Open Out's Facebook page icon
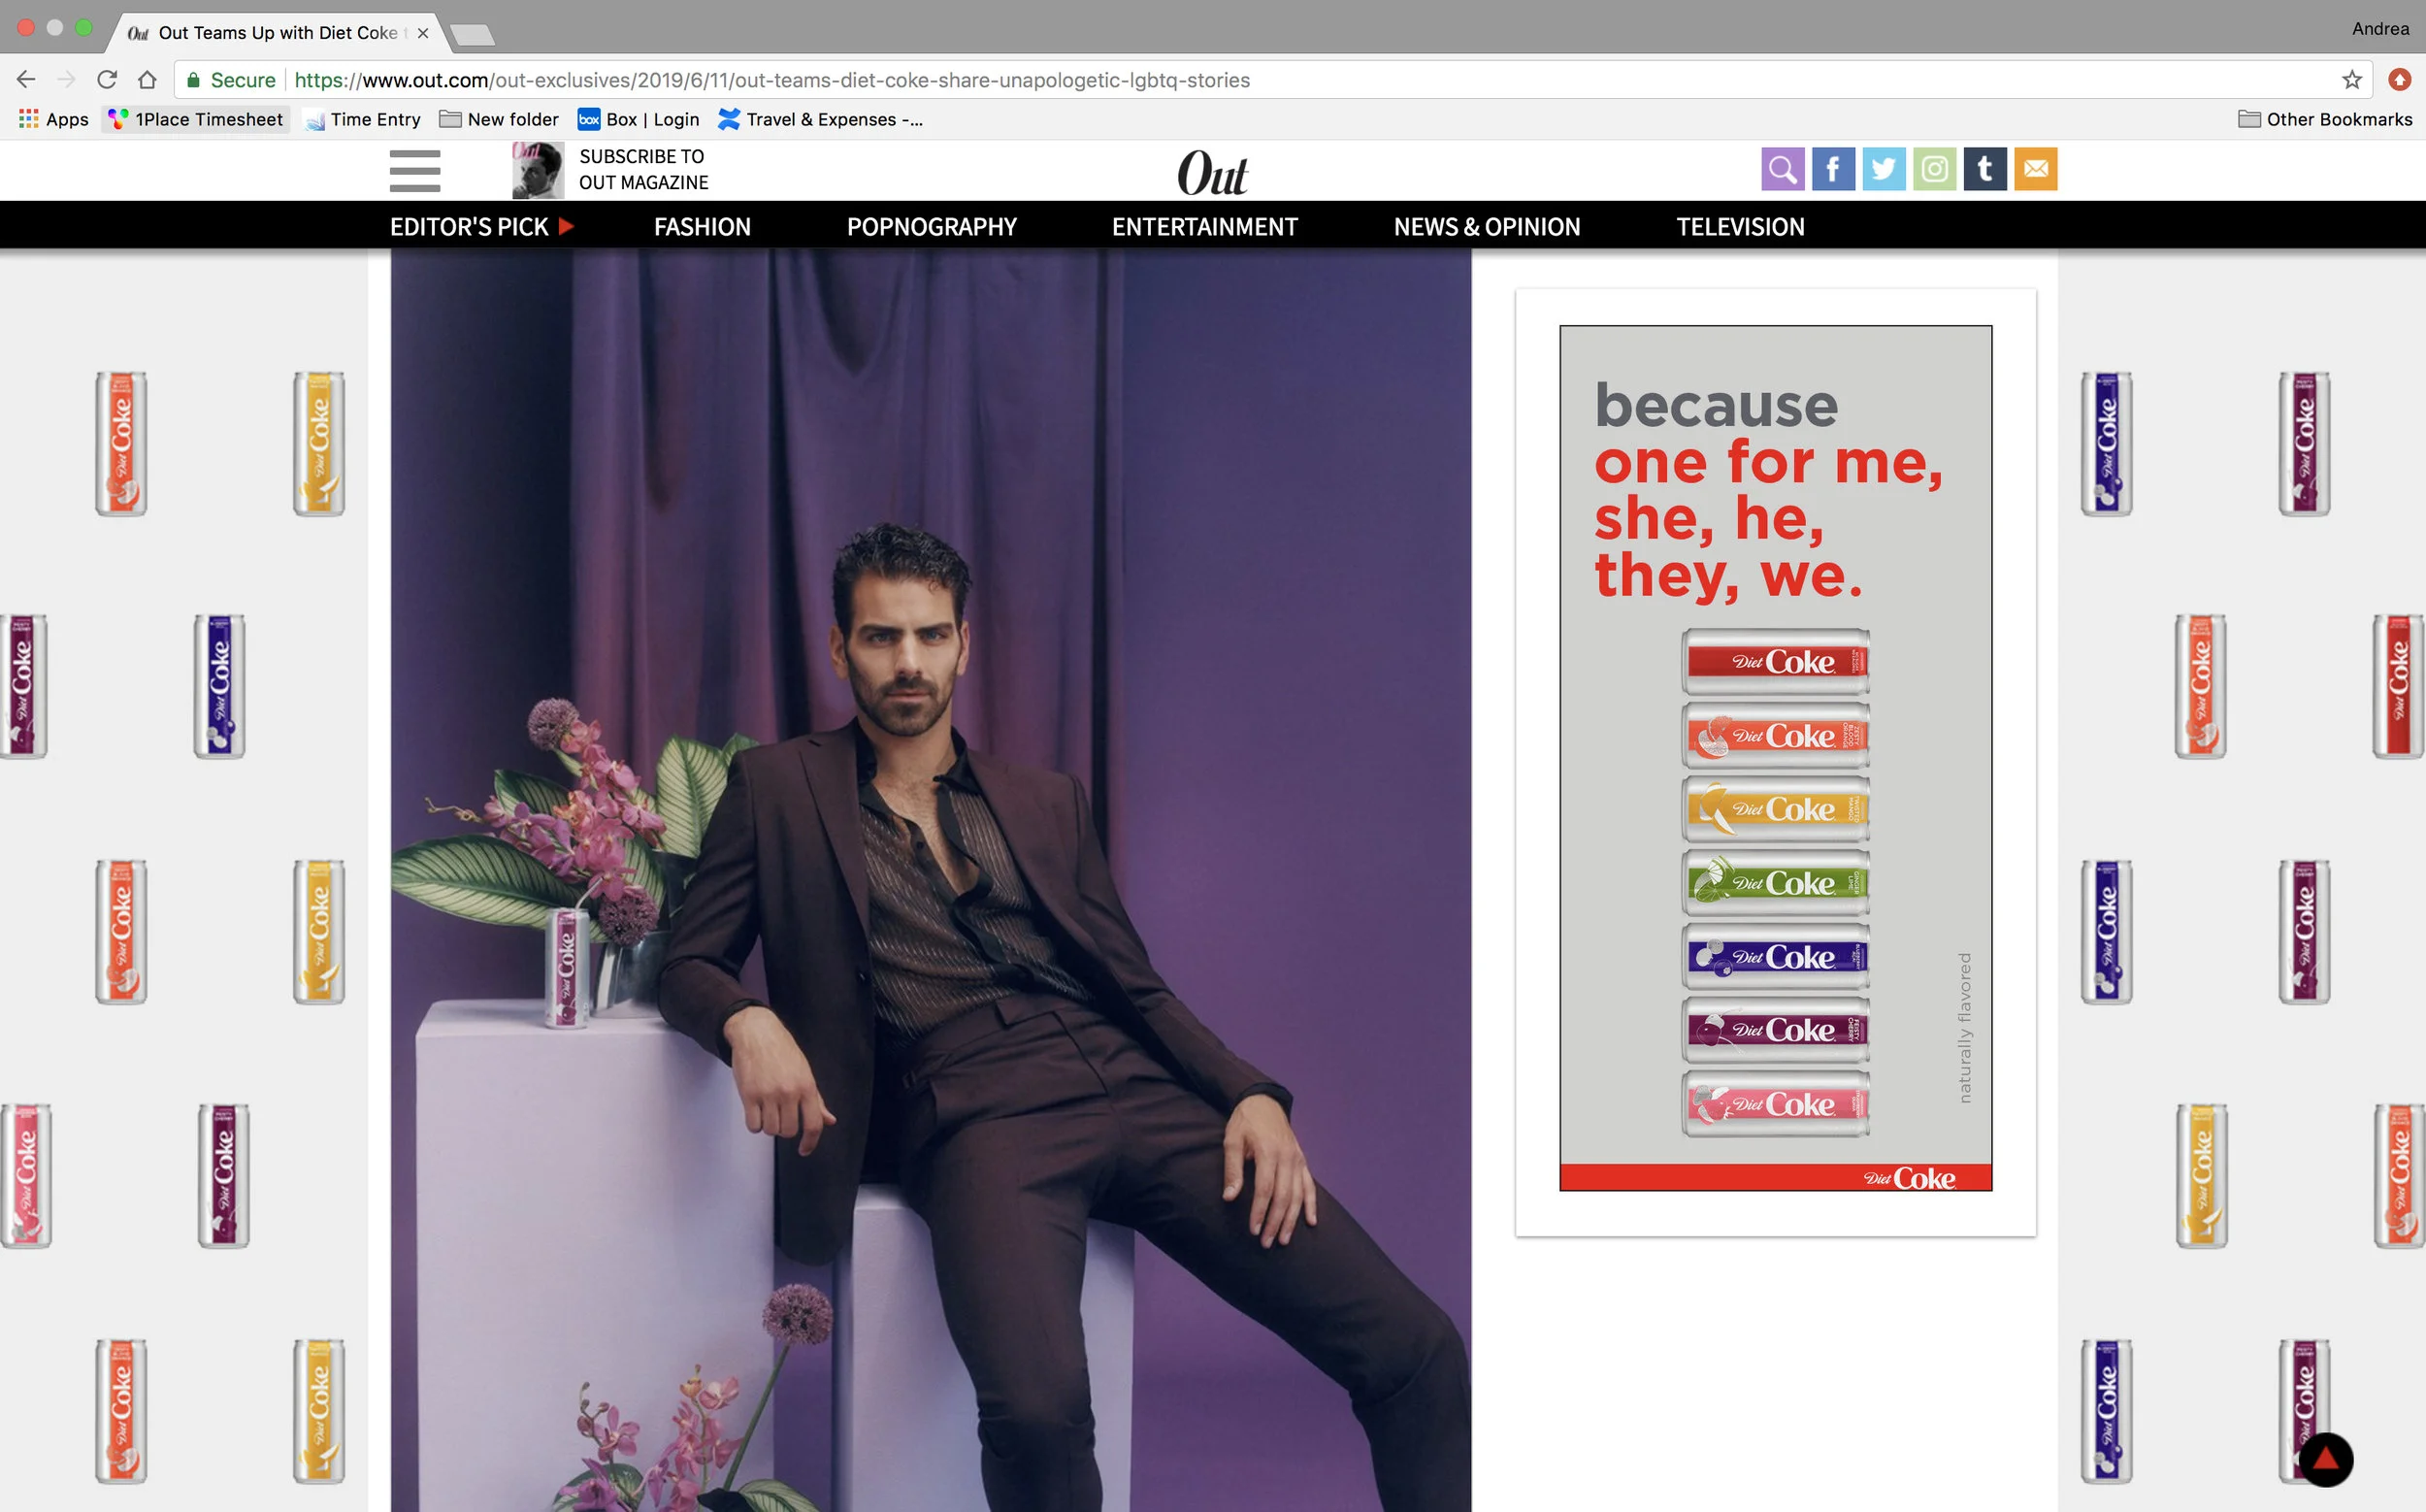The width and height of the screenshot is (2426, 1512). tap(1833, 169)
